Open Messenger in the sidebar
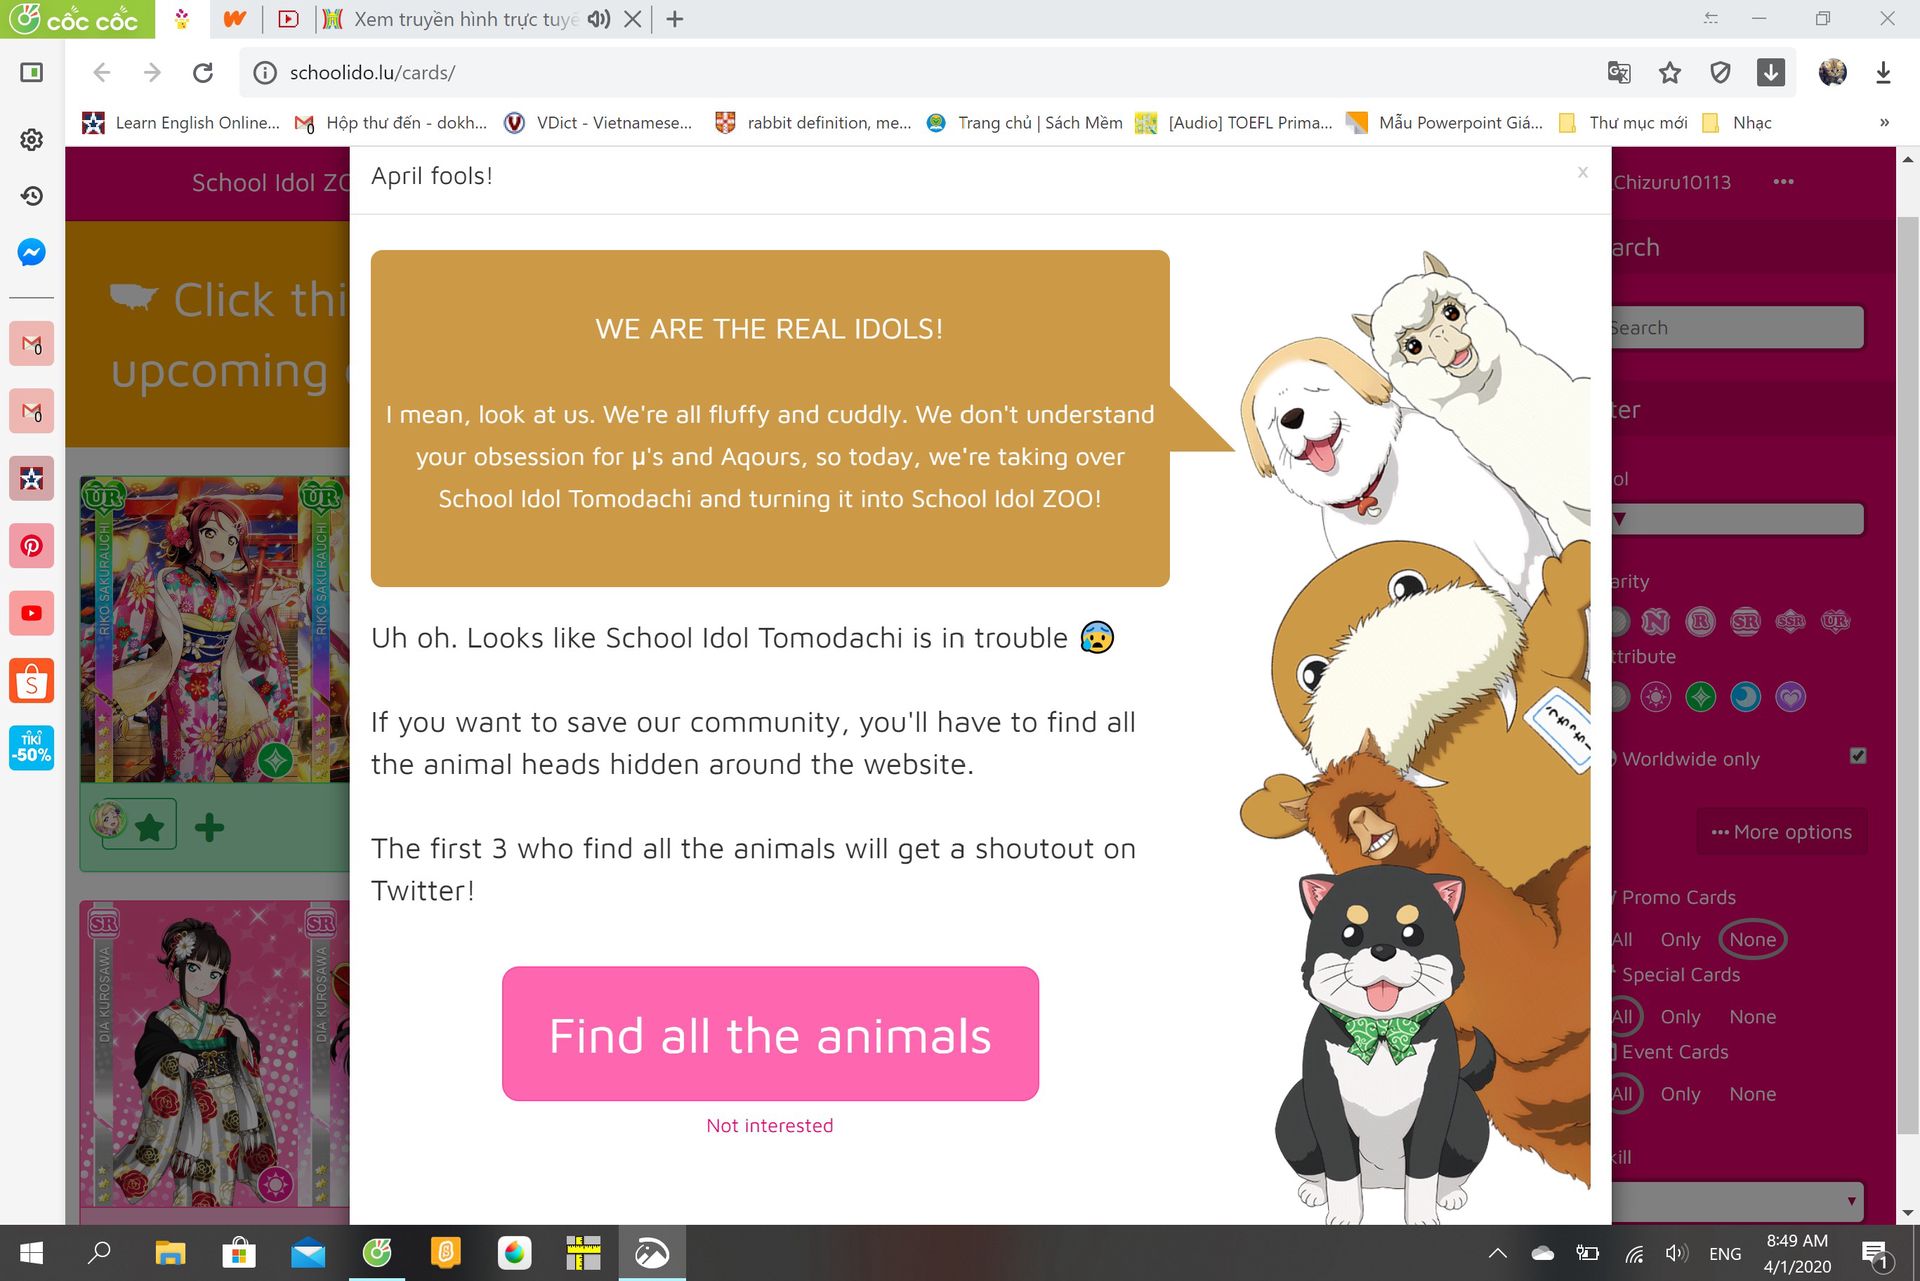Screen dimensions: 1920x1281 pos(31,252)
